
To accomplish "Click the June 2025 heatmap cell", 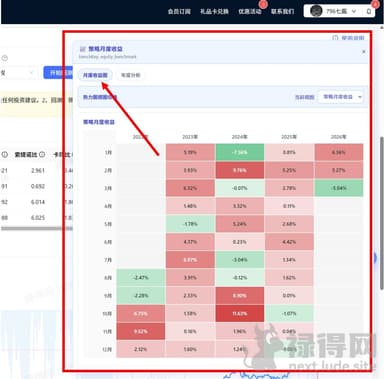I will point(289,242).
